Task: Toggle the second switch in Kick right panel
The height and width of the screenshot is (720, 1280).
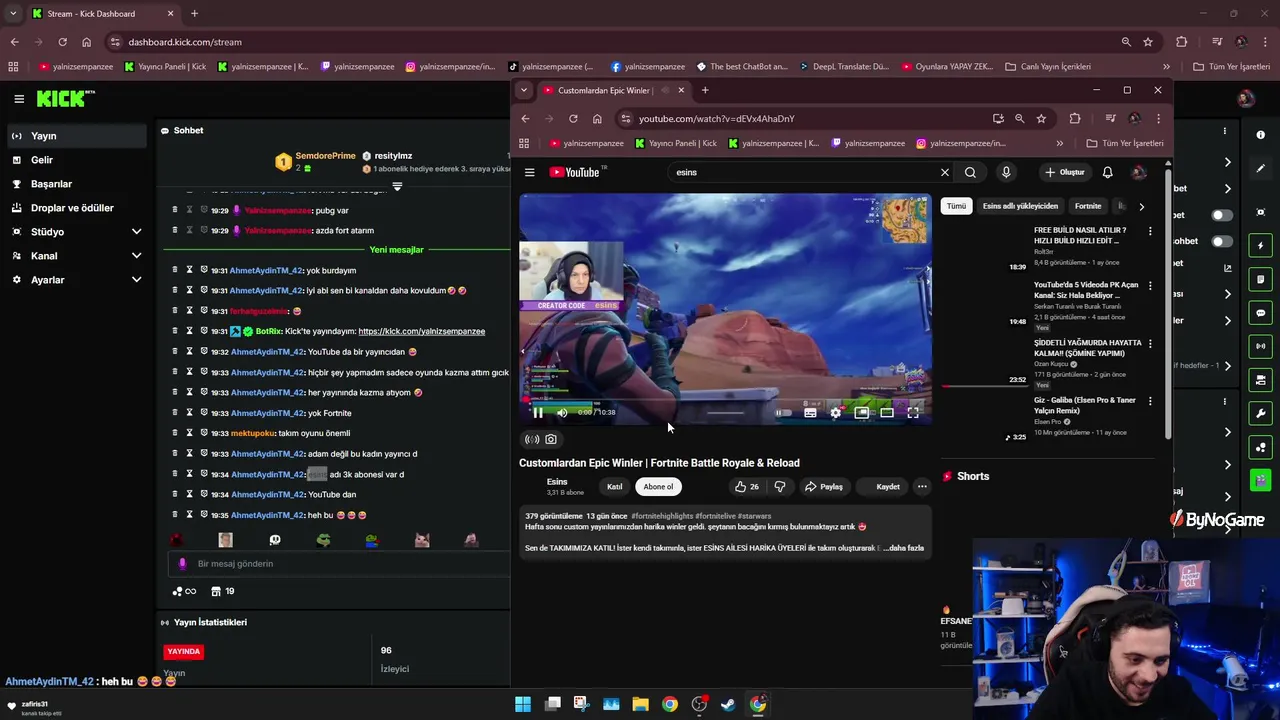Action: tap(1222, 241)
